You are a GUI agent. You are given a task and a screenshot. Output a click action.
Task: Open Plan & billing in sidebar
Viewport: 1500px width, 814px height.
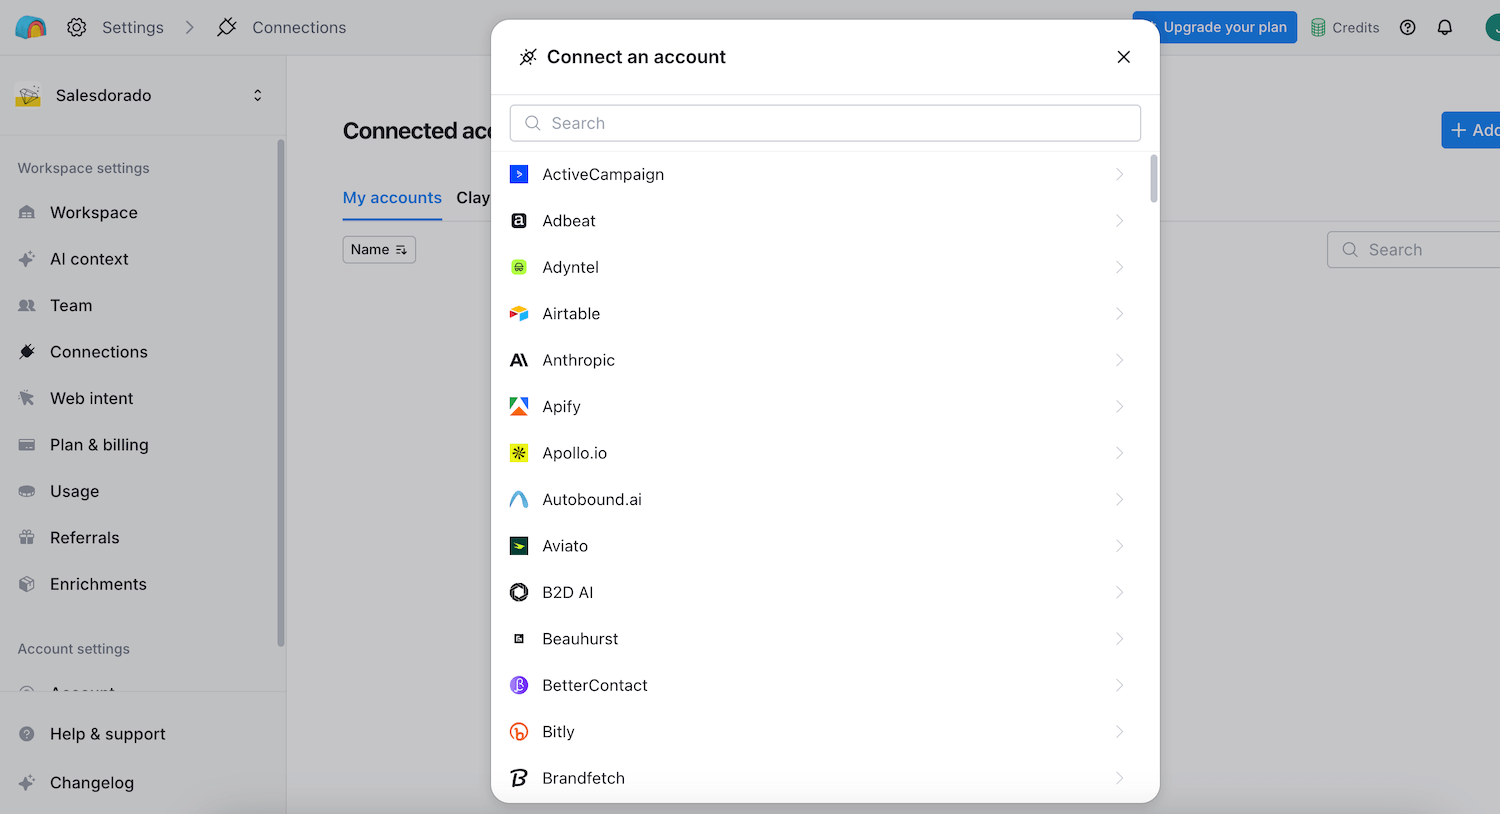point(99,445)
